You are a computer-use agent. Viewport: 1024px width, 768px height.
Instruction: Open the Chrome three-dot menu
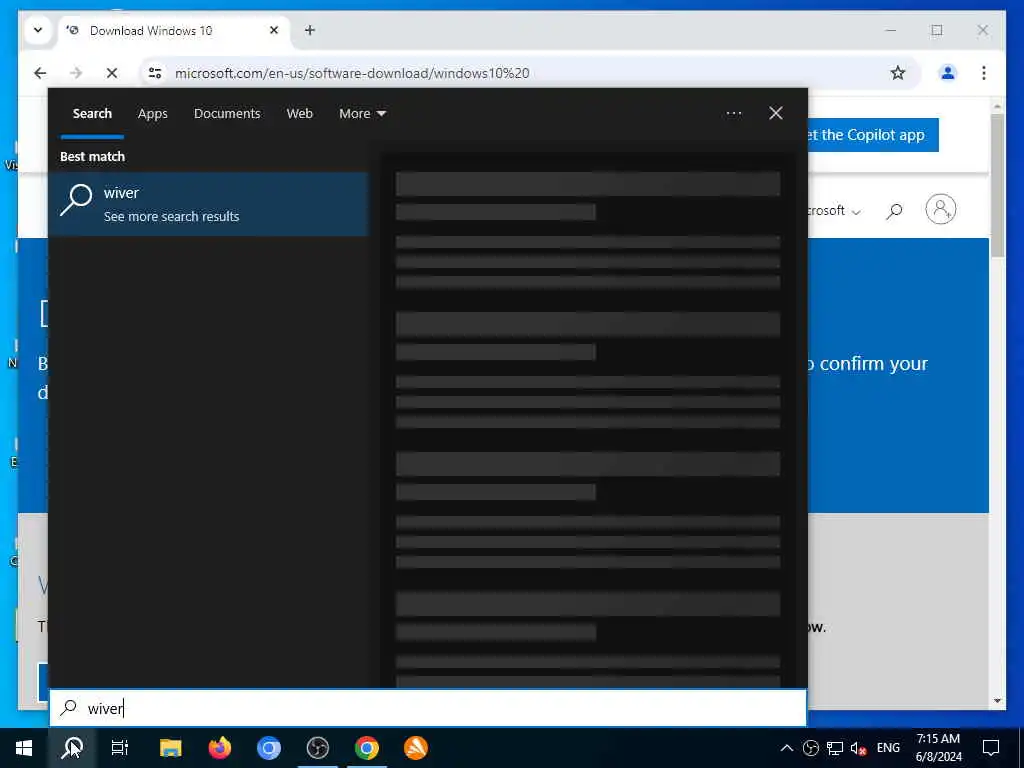pyautogui.click(x=984, y=73)
